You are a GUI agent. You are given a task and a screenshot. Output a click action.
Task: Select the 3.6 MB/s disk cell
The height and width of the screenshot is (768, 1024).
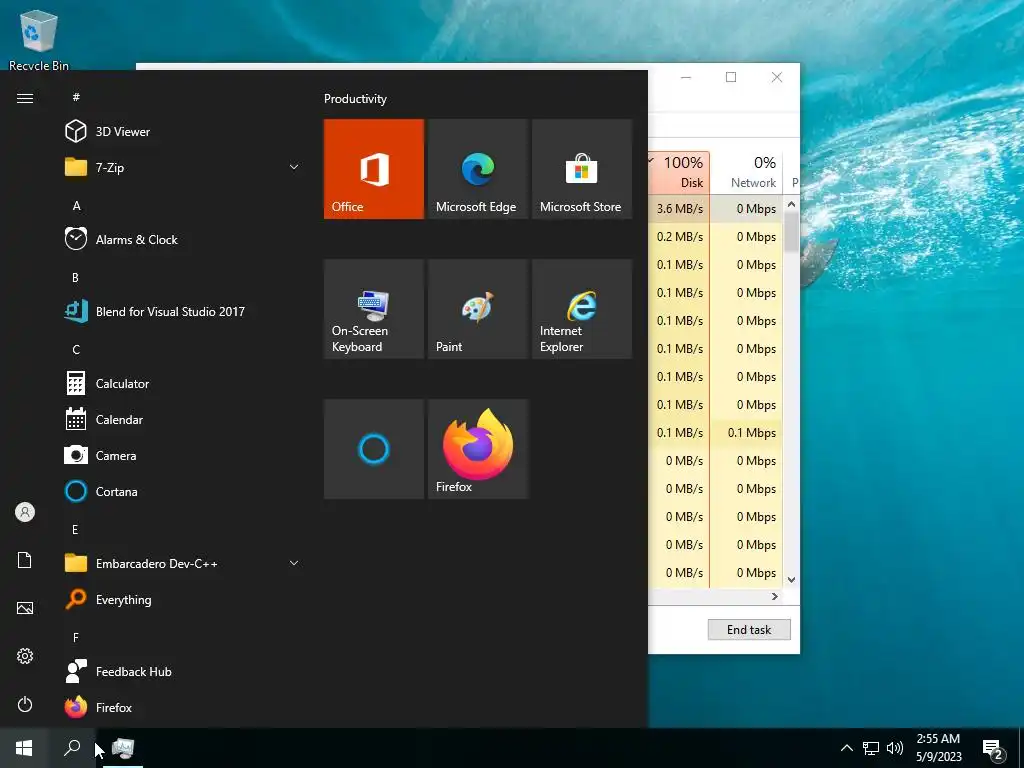click(x=679, y=208)
